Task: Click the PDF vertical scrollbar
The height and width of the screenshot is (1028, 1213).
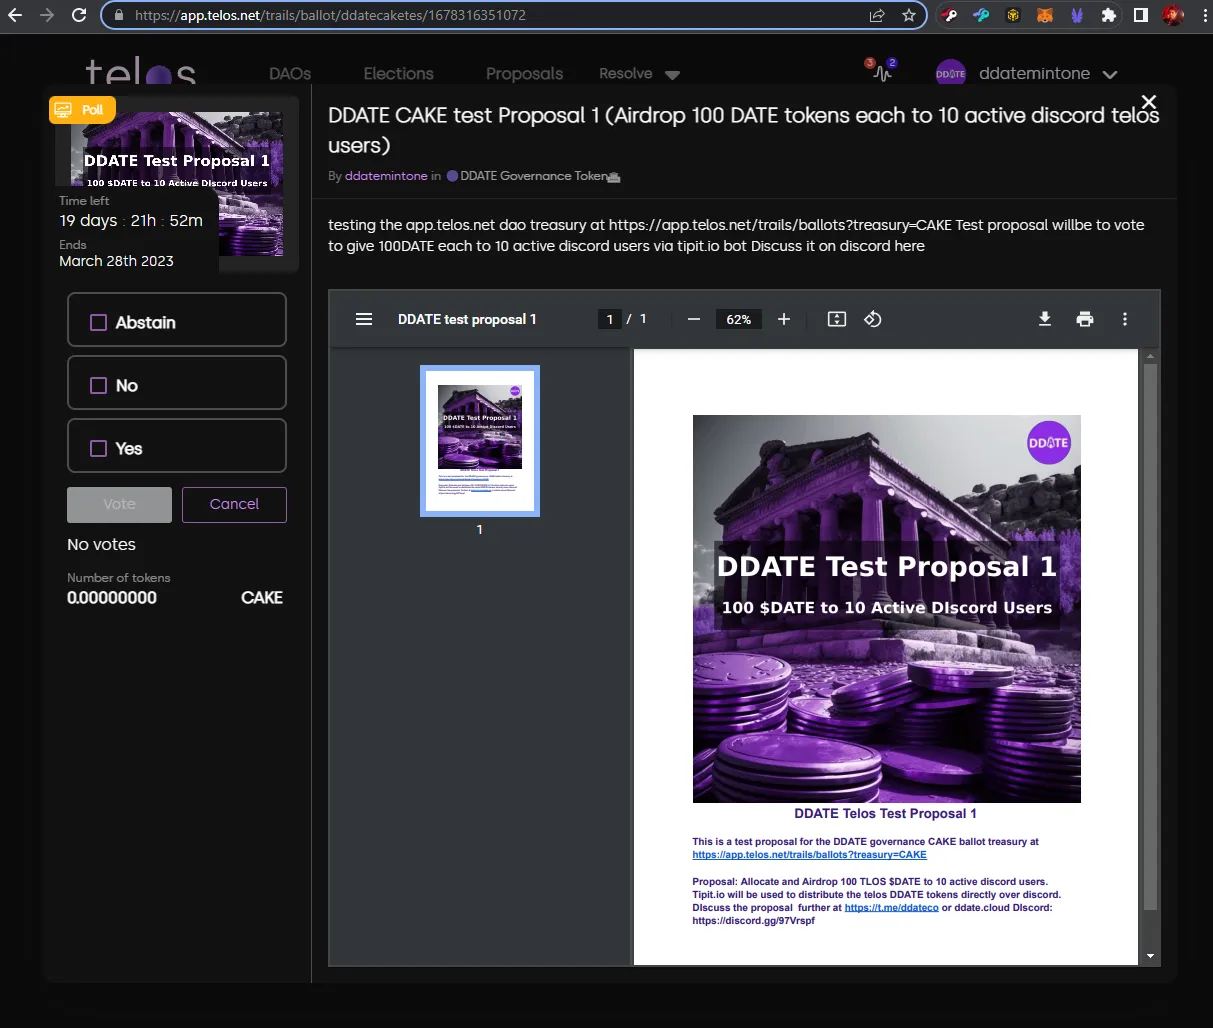Action: click(x=1150, y=636)
